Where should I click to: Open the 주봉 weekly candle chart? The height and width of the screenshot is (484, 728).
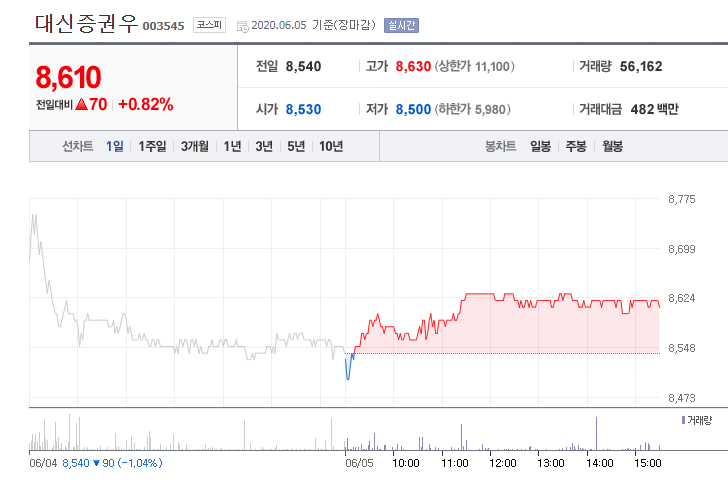point(576,146)
